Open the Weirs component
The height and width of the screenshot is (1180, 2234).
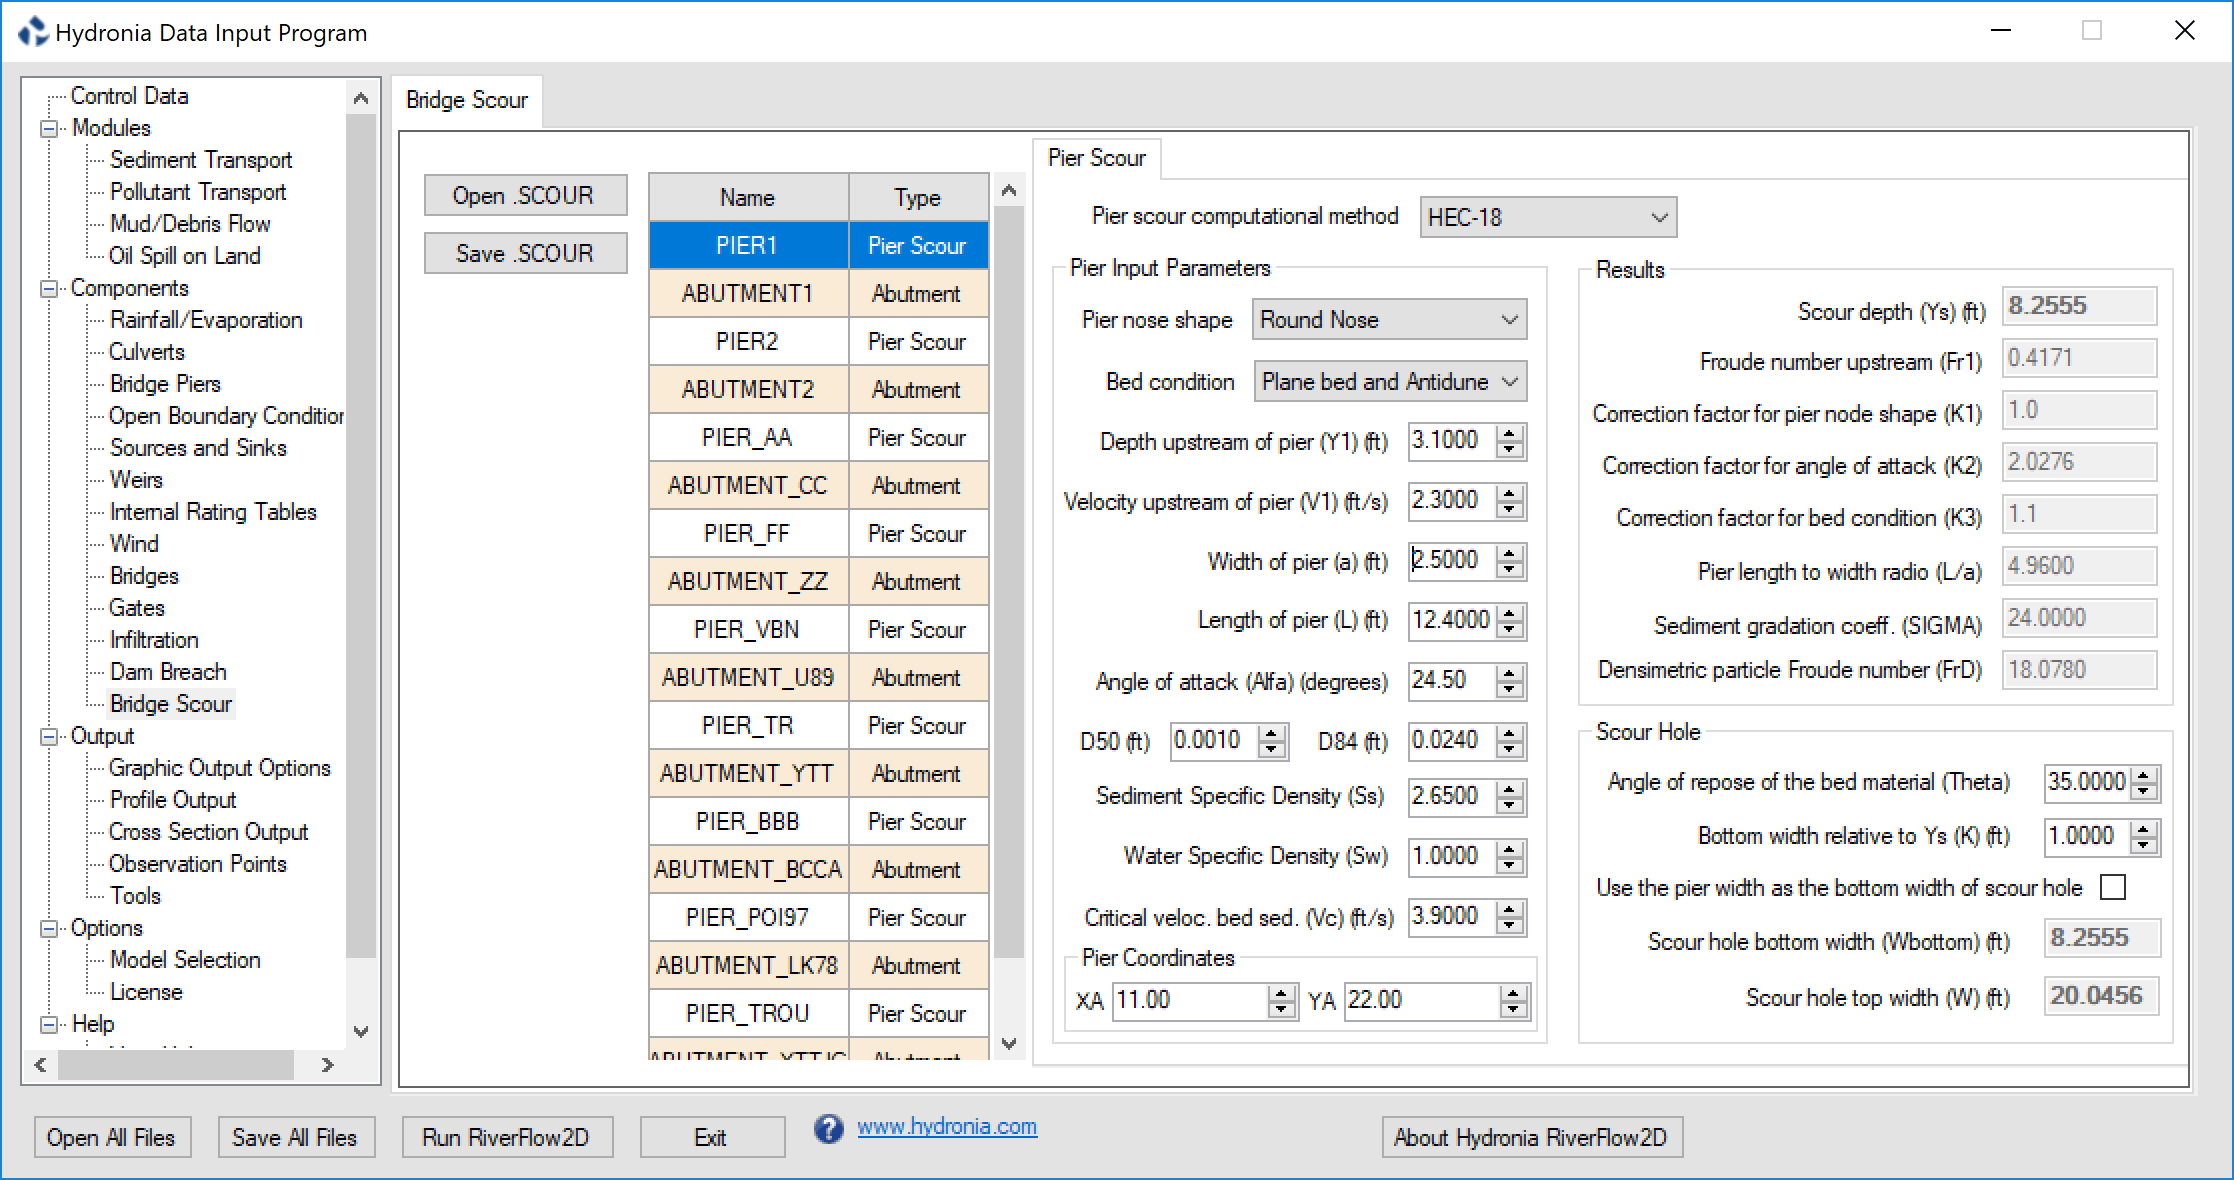click(x=136, y=480)
